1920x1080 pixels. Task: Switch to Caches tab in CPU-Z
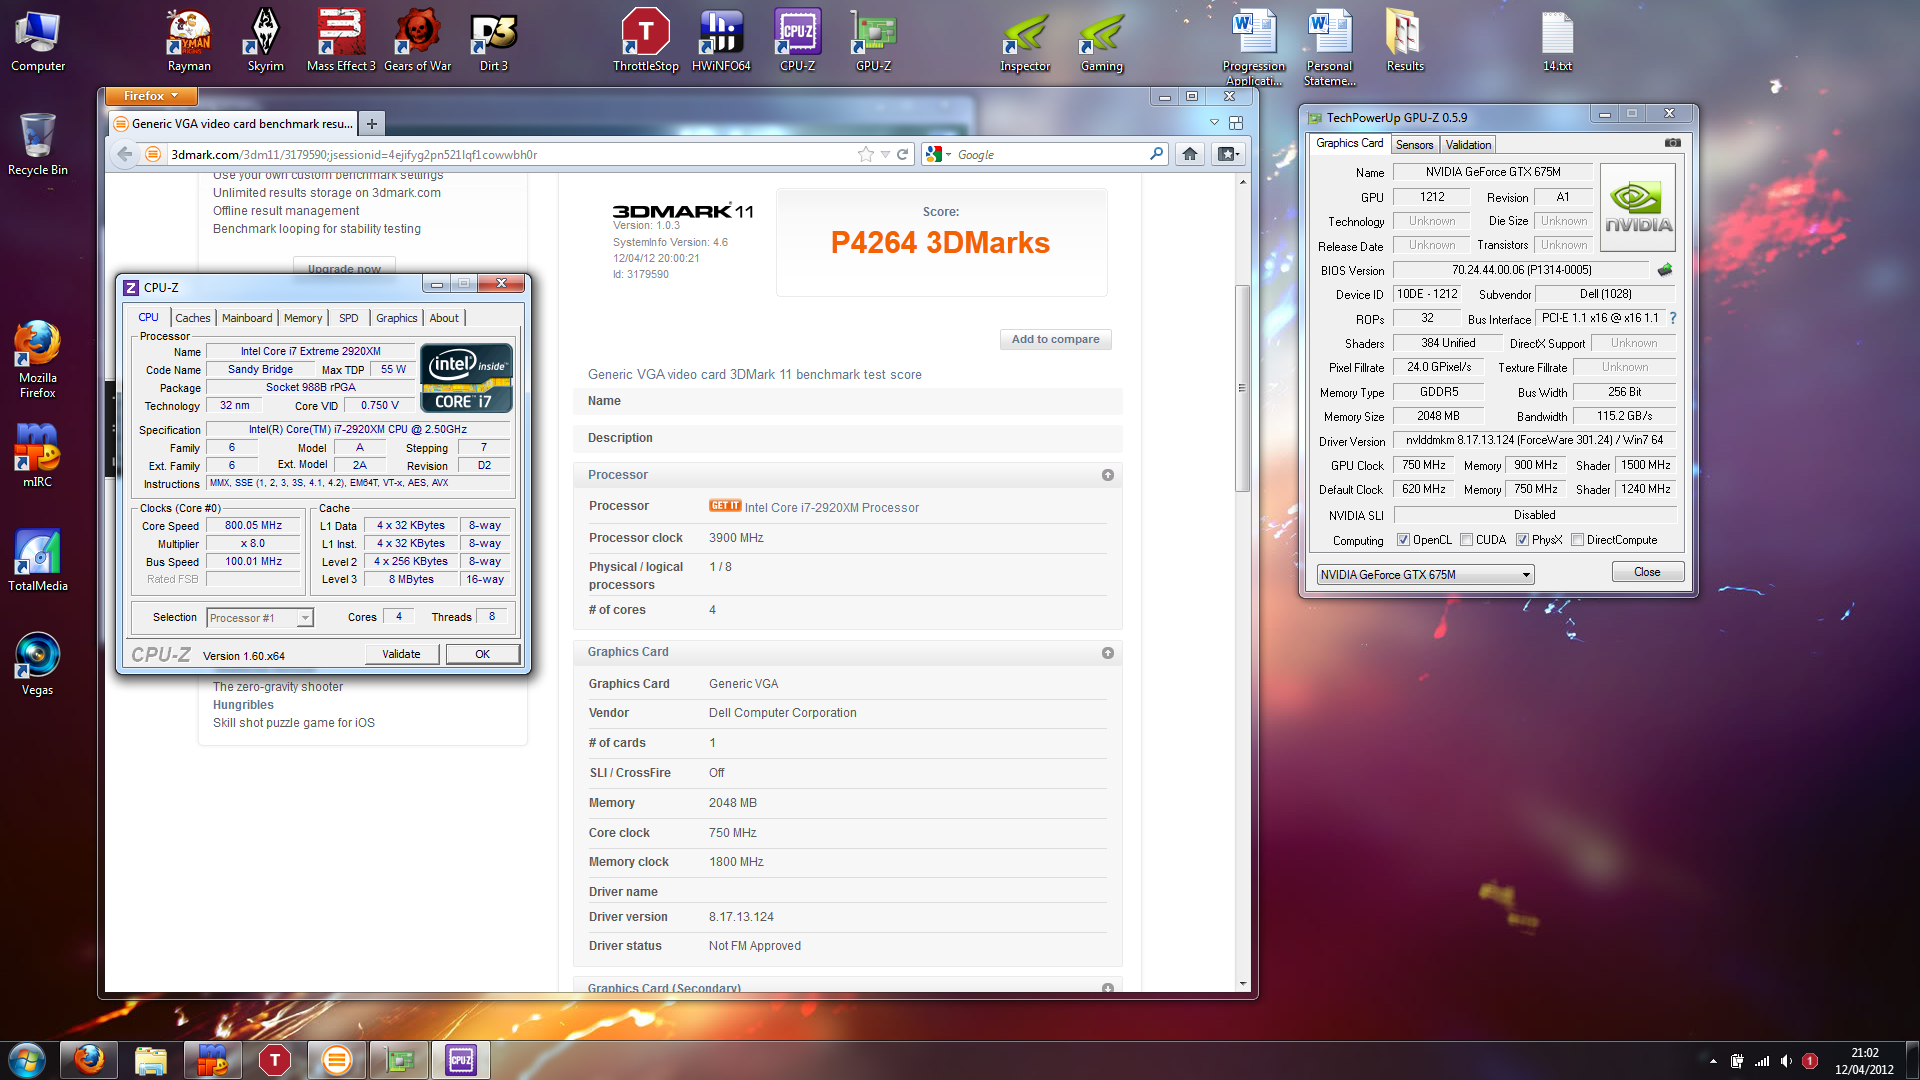pos(193,318)
